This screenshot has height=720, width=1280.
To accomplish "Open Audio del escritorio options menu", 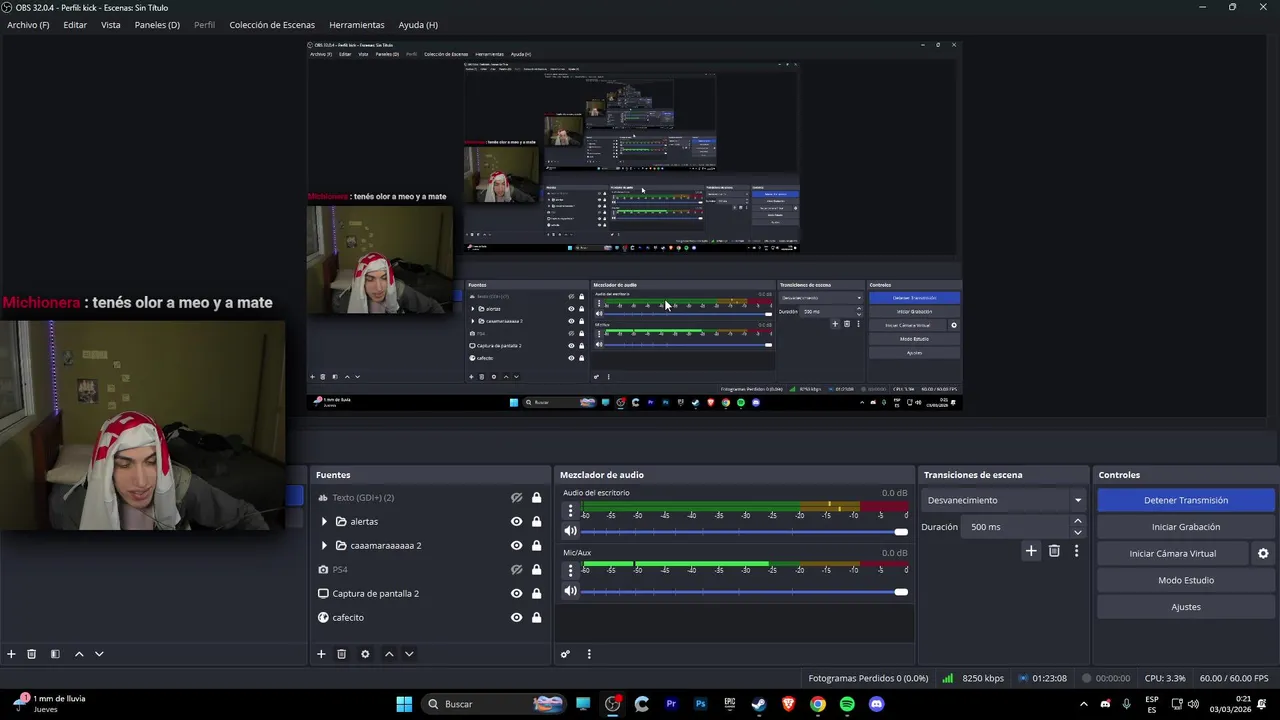I will tap(571, 511).
